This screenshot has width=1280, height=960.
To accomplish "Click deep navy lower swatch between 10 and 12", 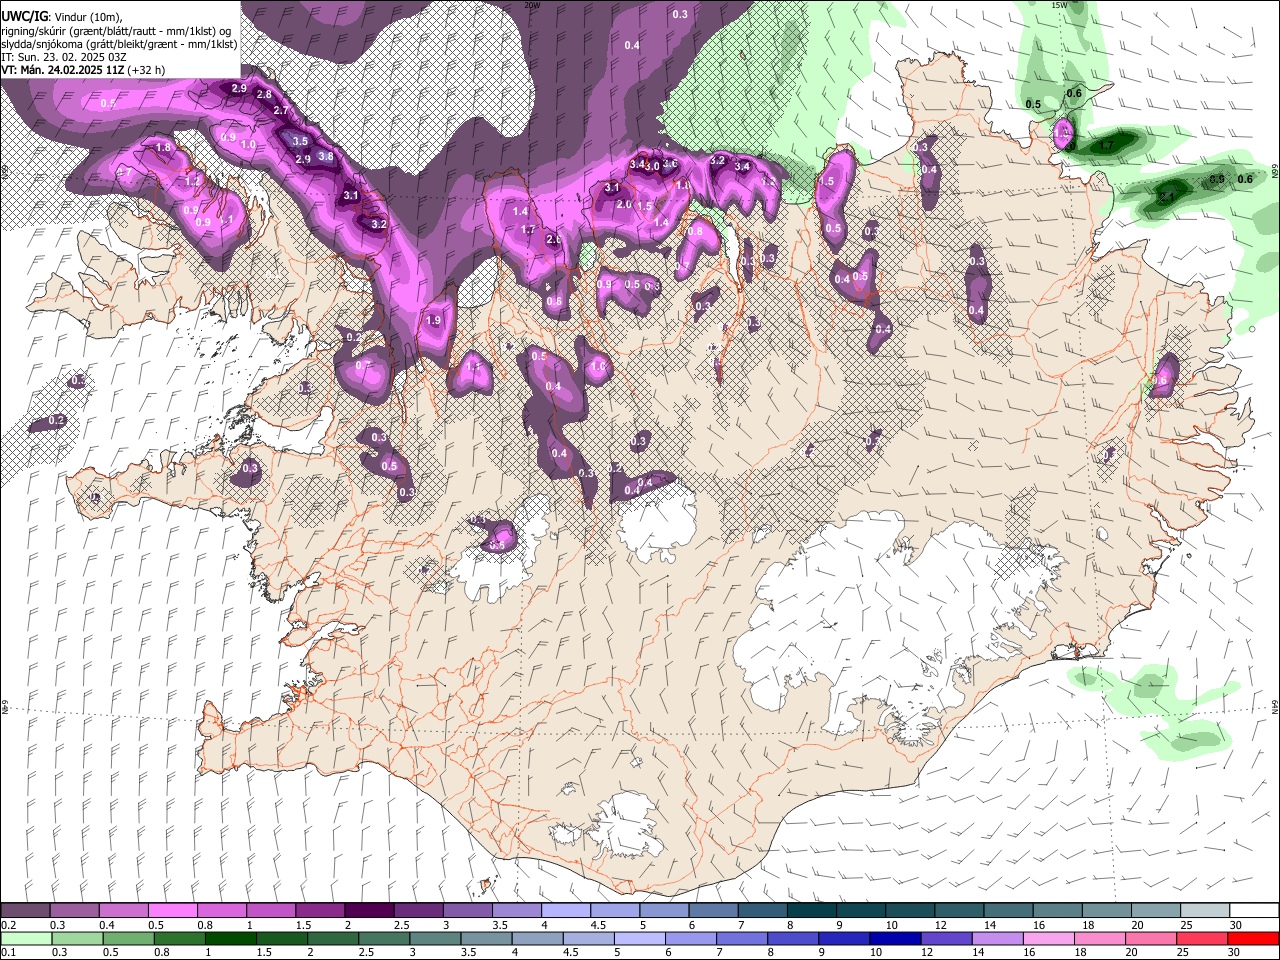I will pyautogui.click(x=895, y=938).
